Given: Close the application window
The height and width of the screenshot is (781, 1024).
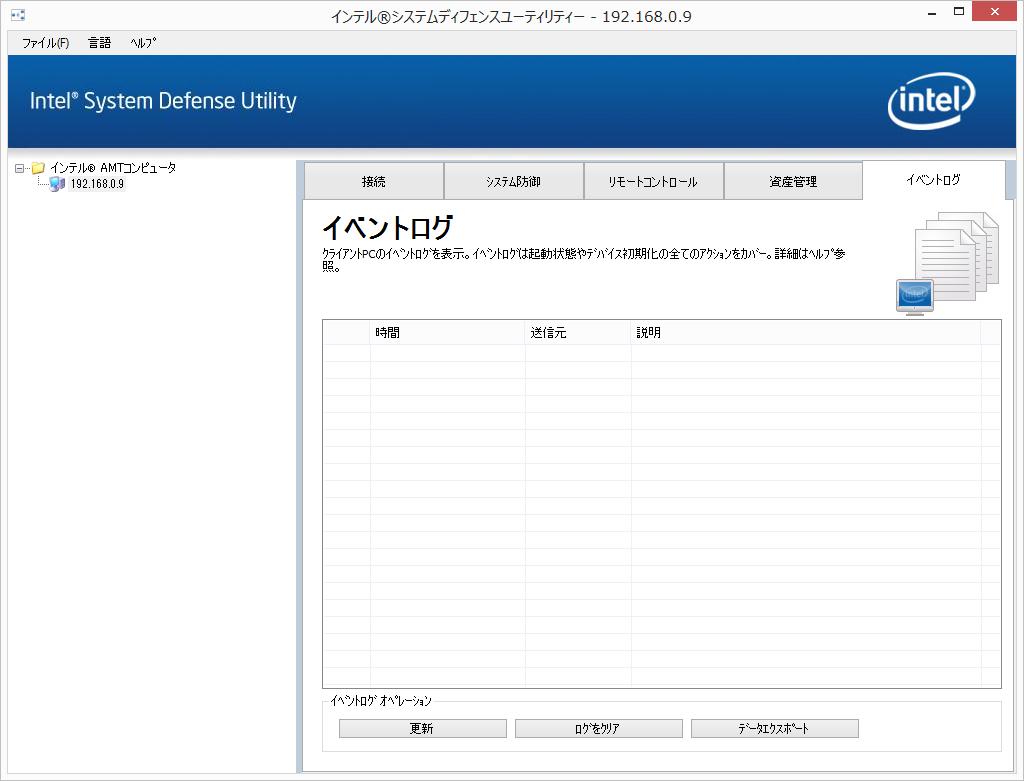Looking at the screenshot, I should [x=995, y=12].
